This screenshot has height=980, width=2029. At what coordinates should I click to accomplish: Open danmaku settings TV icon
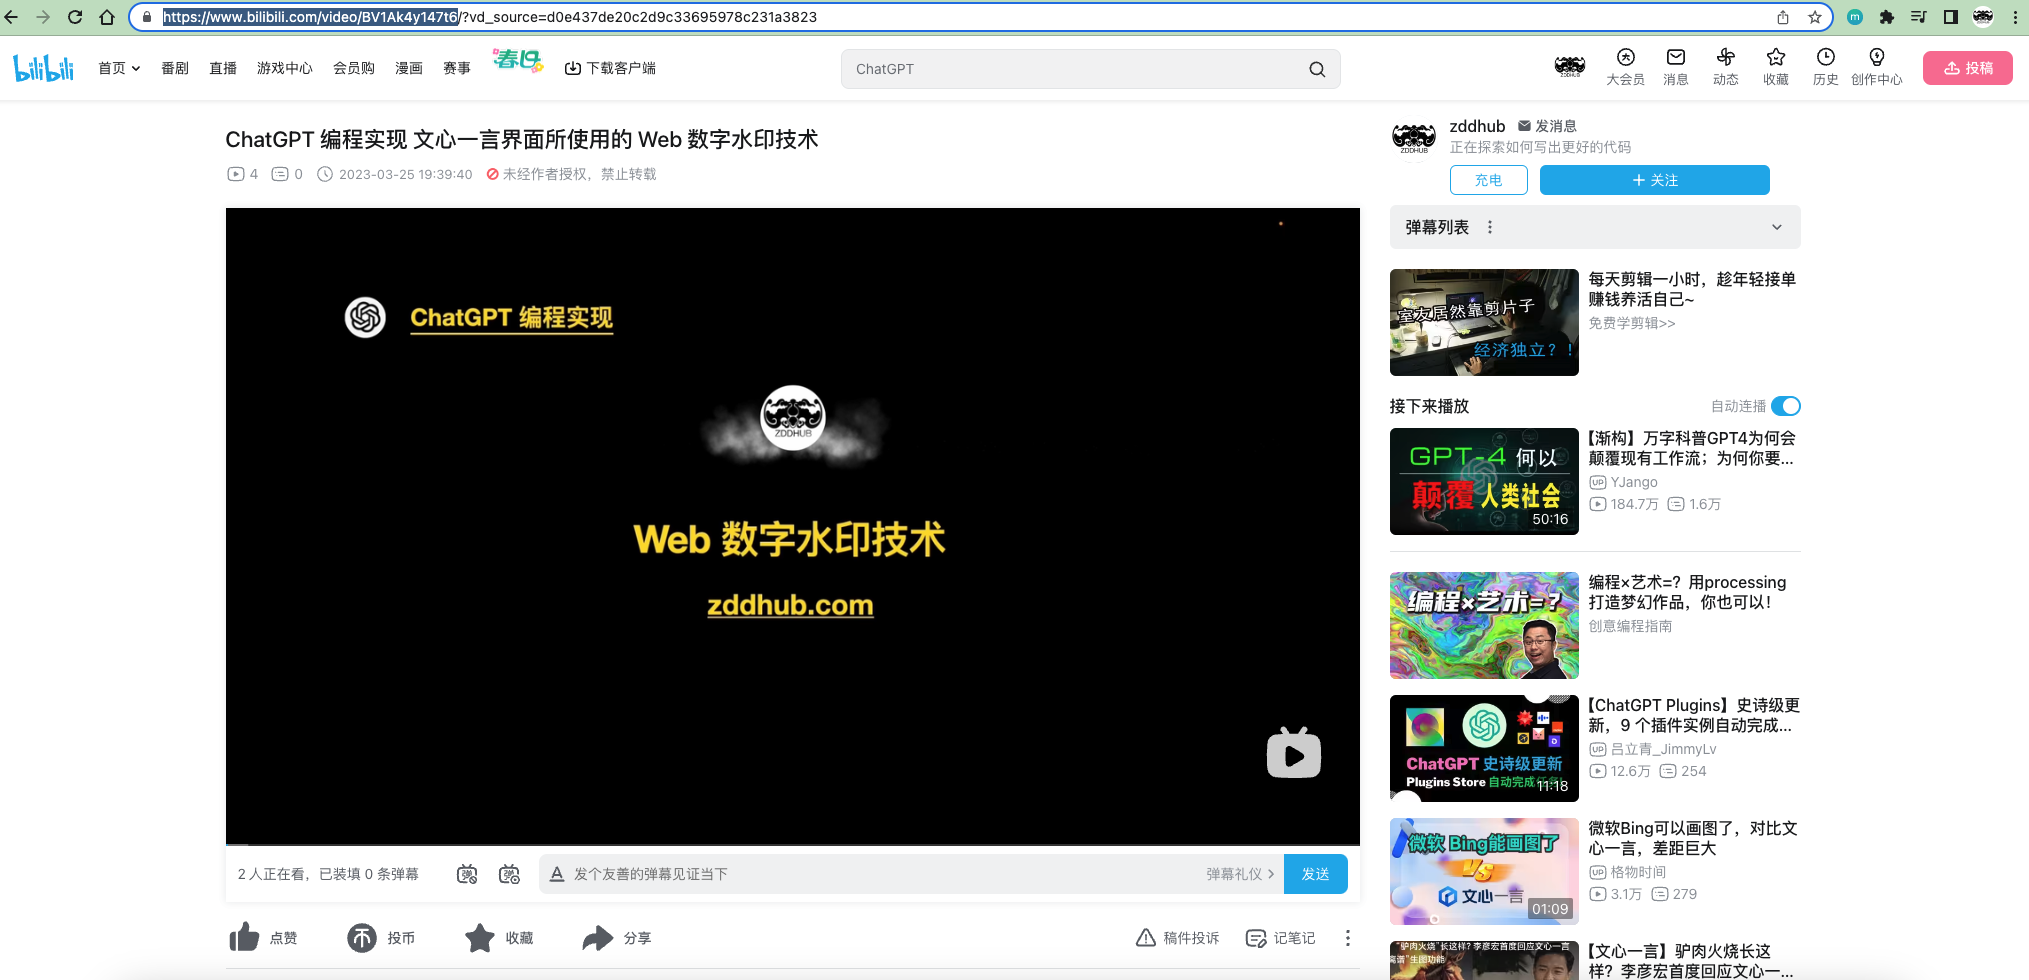(509, 873)
